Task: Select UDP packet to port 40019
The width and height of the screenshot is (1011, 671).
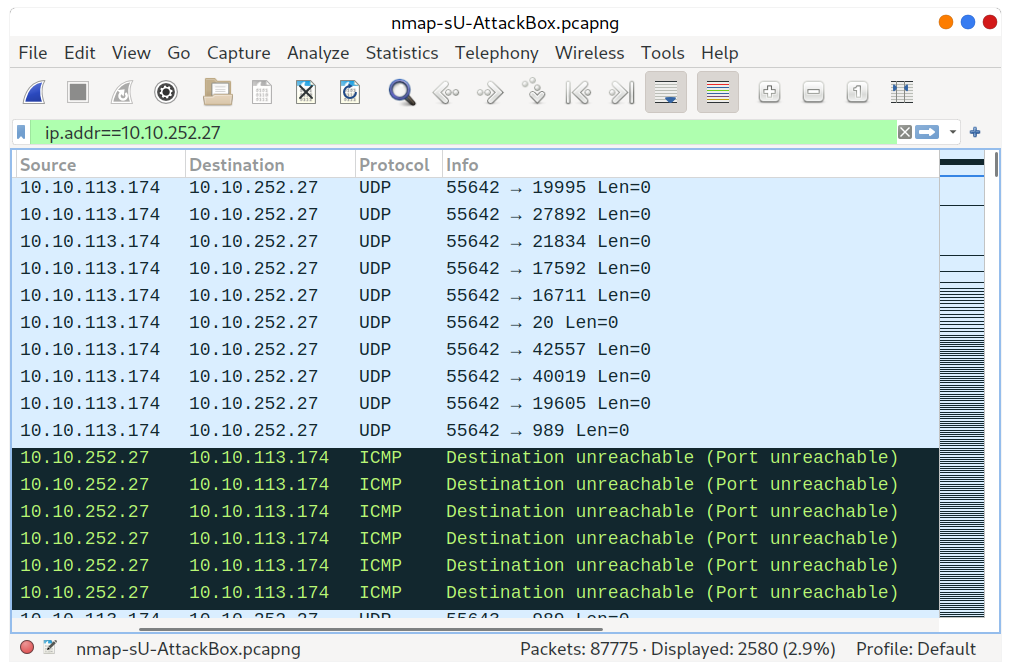Action: pos(475,376)
